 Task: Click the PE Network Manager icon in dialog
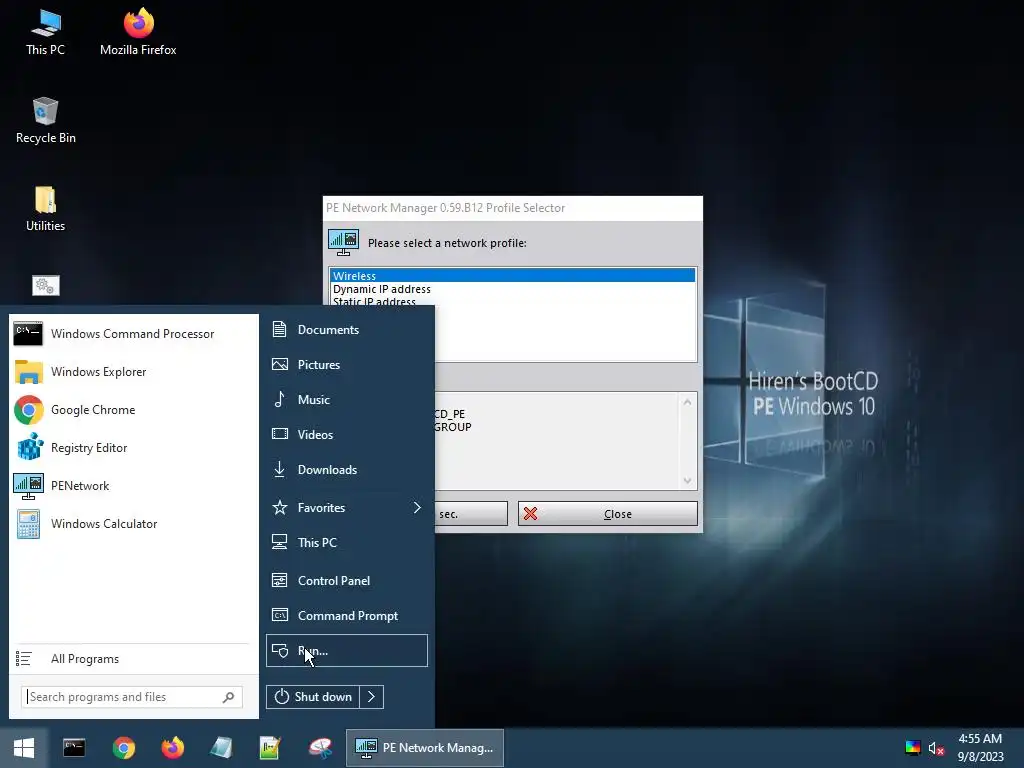pyautogui.click(x=344, y=242)
